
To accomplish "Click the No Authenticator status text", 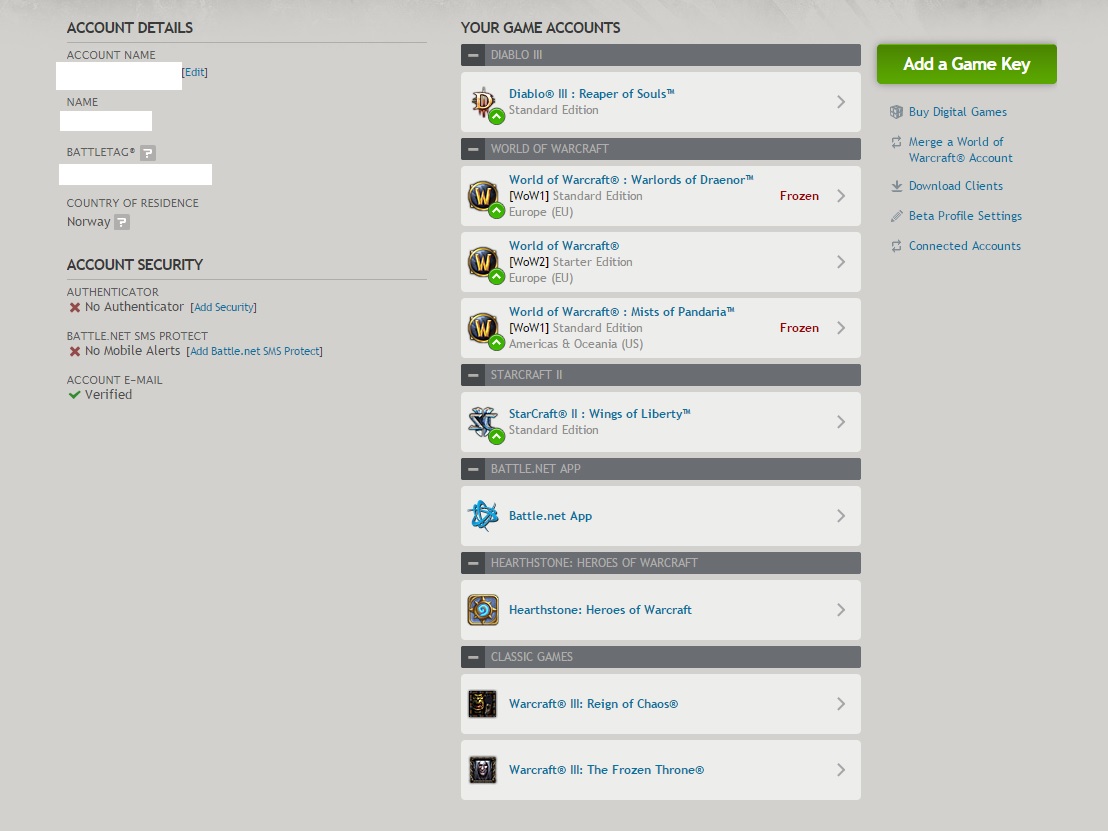I will 134,307.
